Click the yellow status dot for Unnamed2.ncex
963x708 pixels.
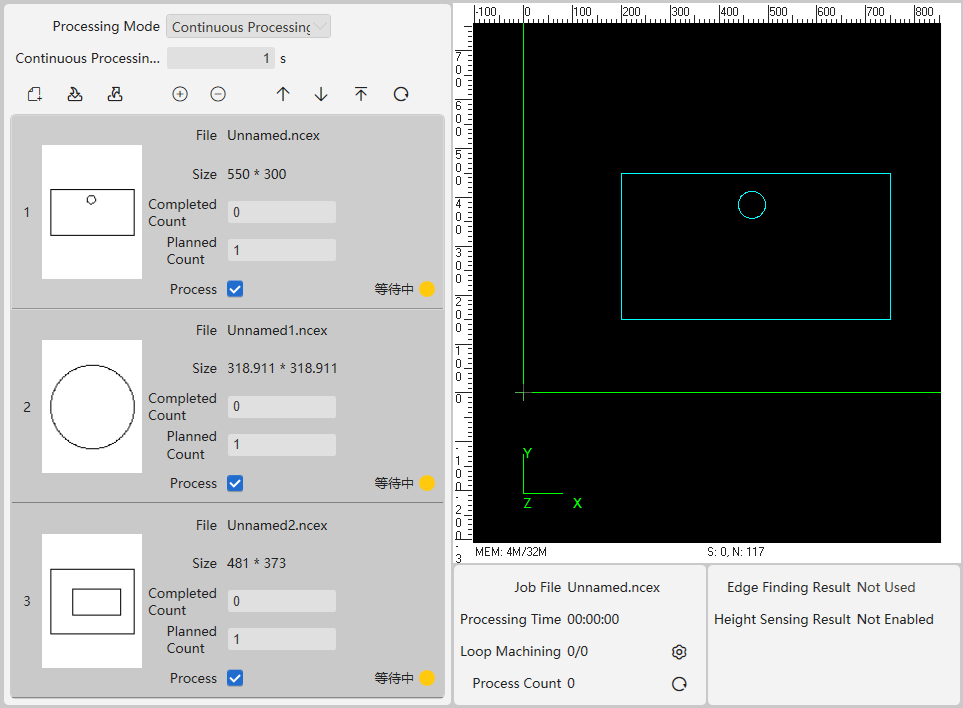[427, 678]
